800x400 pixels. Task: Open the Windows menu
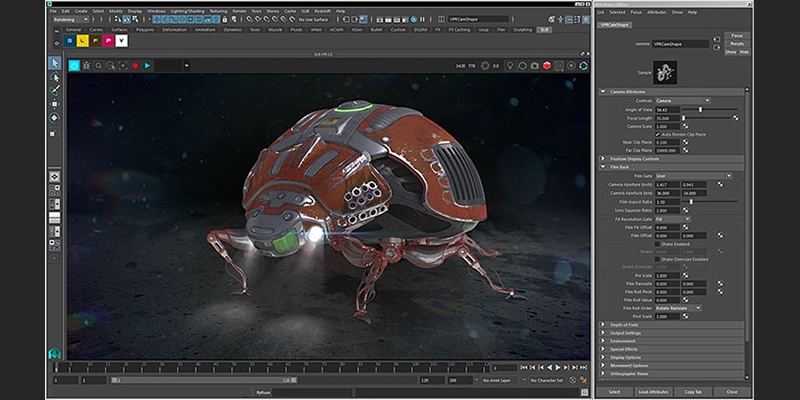pyautogui.click(x=156, y=11)
